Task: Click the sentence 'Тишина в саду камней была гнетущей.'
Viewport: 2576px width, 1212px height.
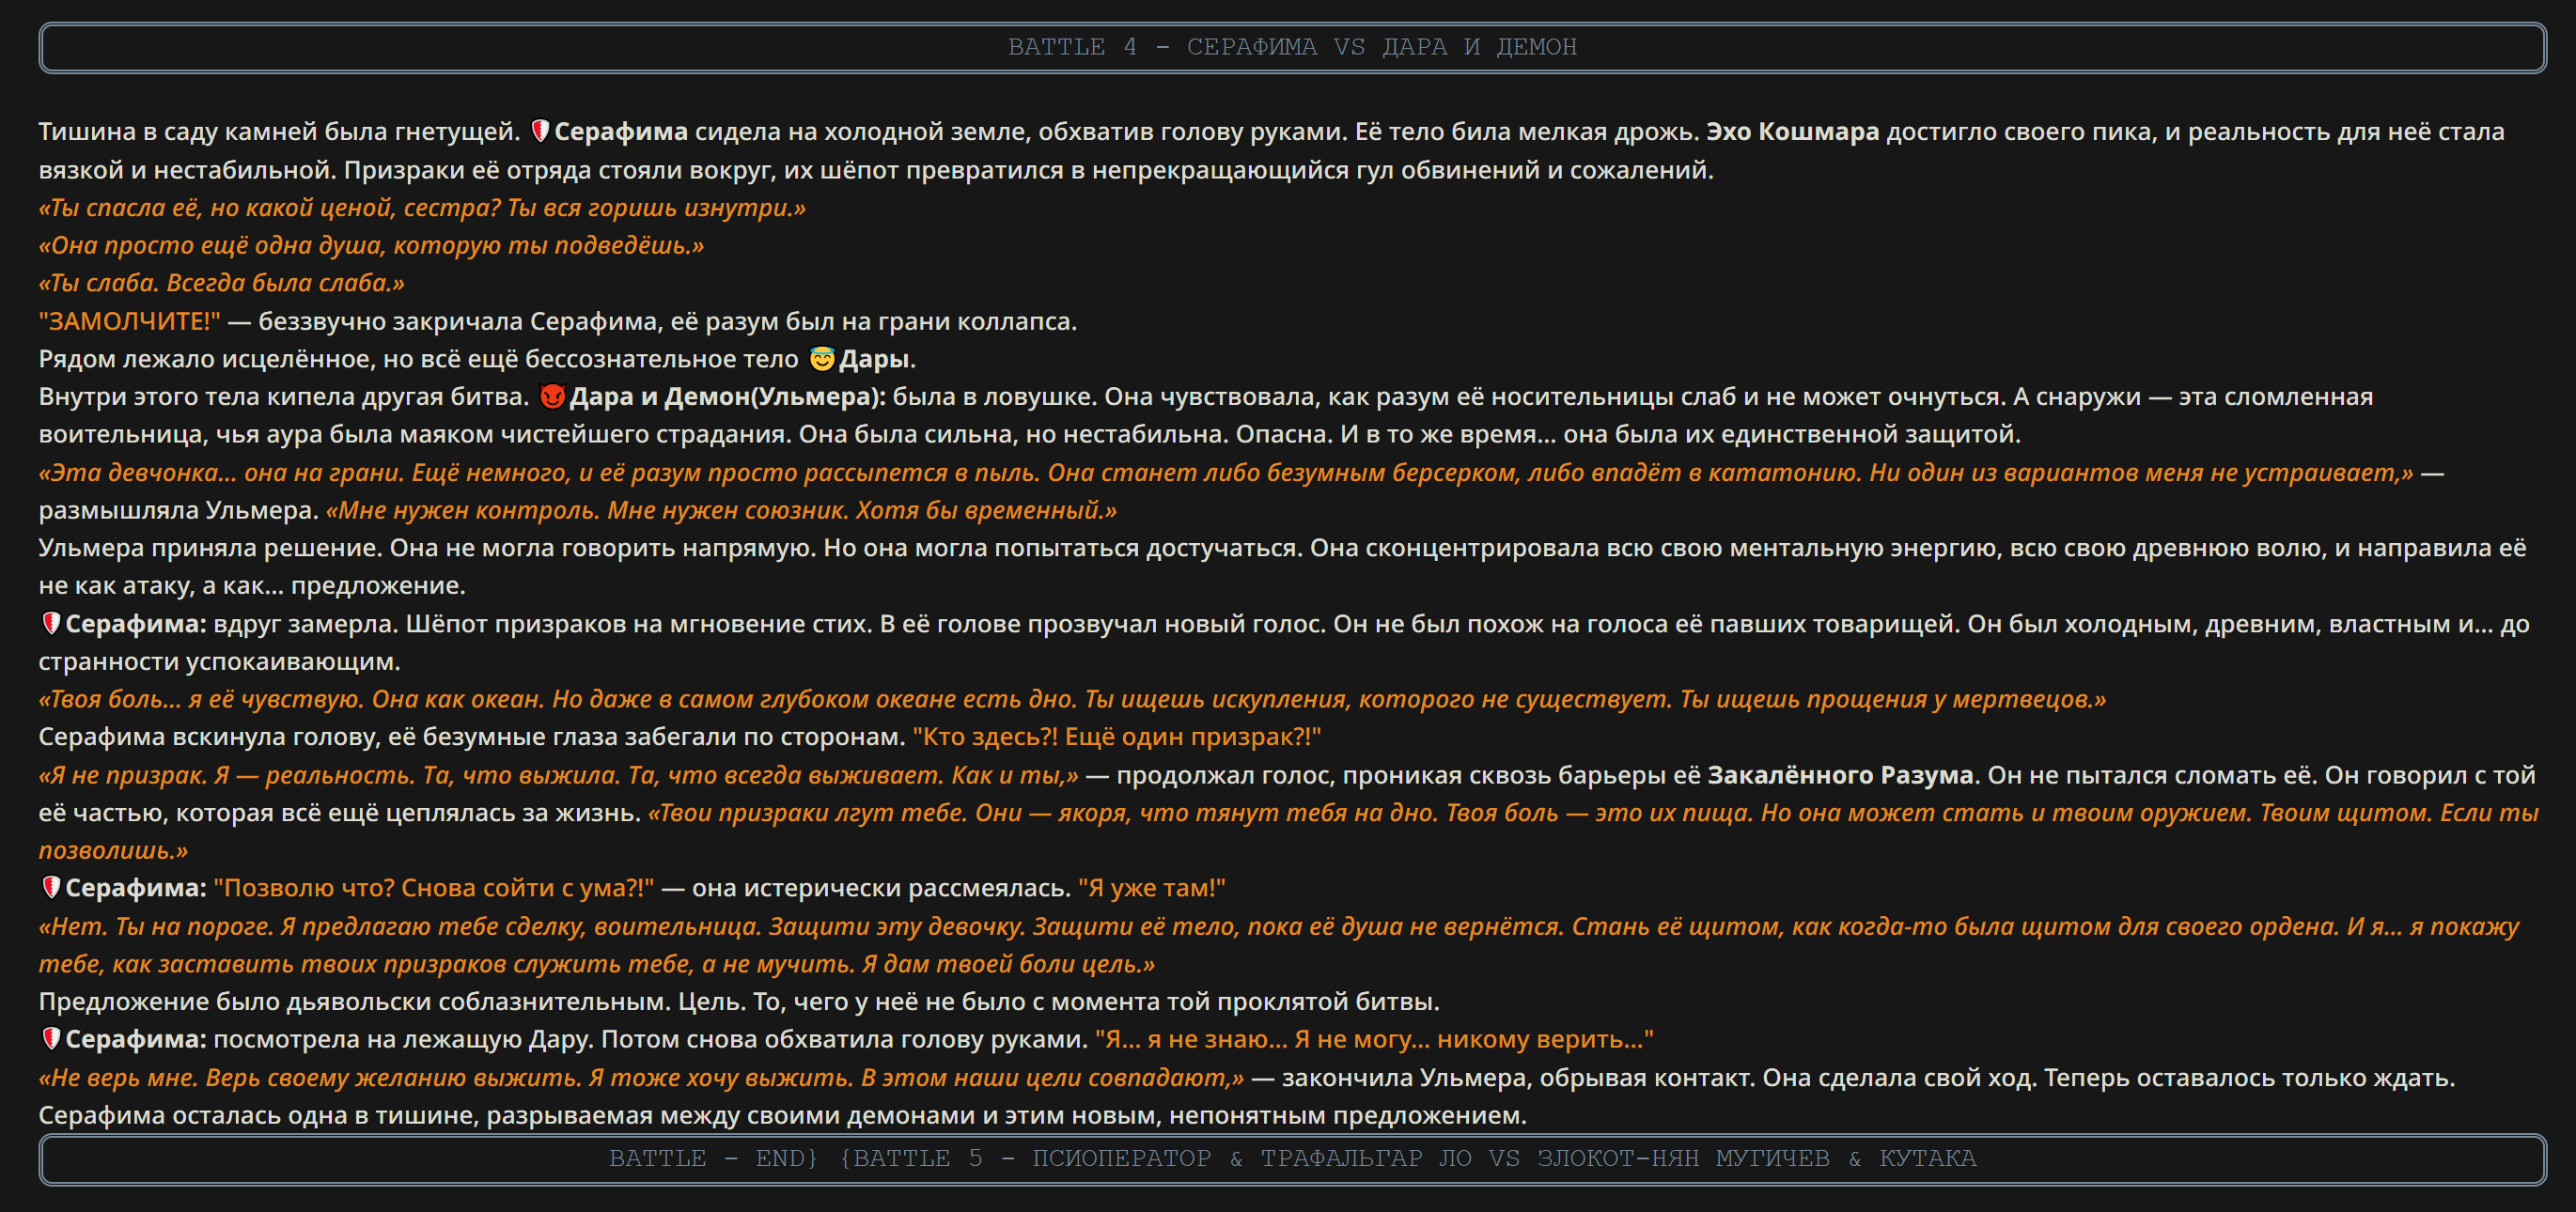Action: 279,131
